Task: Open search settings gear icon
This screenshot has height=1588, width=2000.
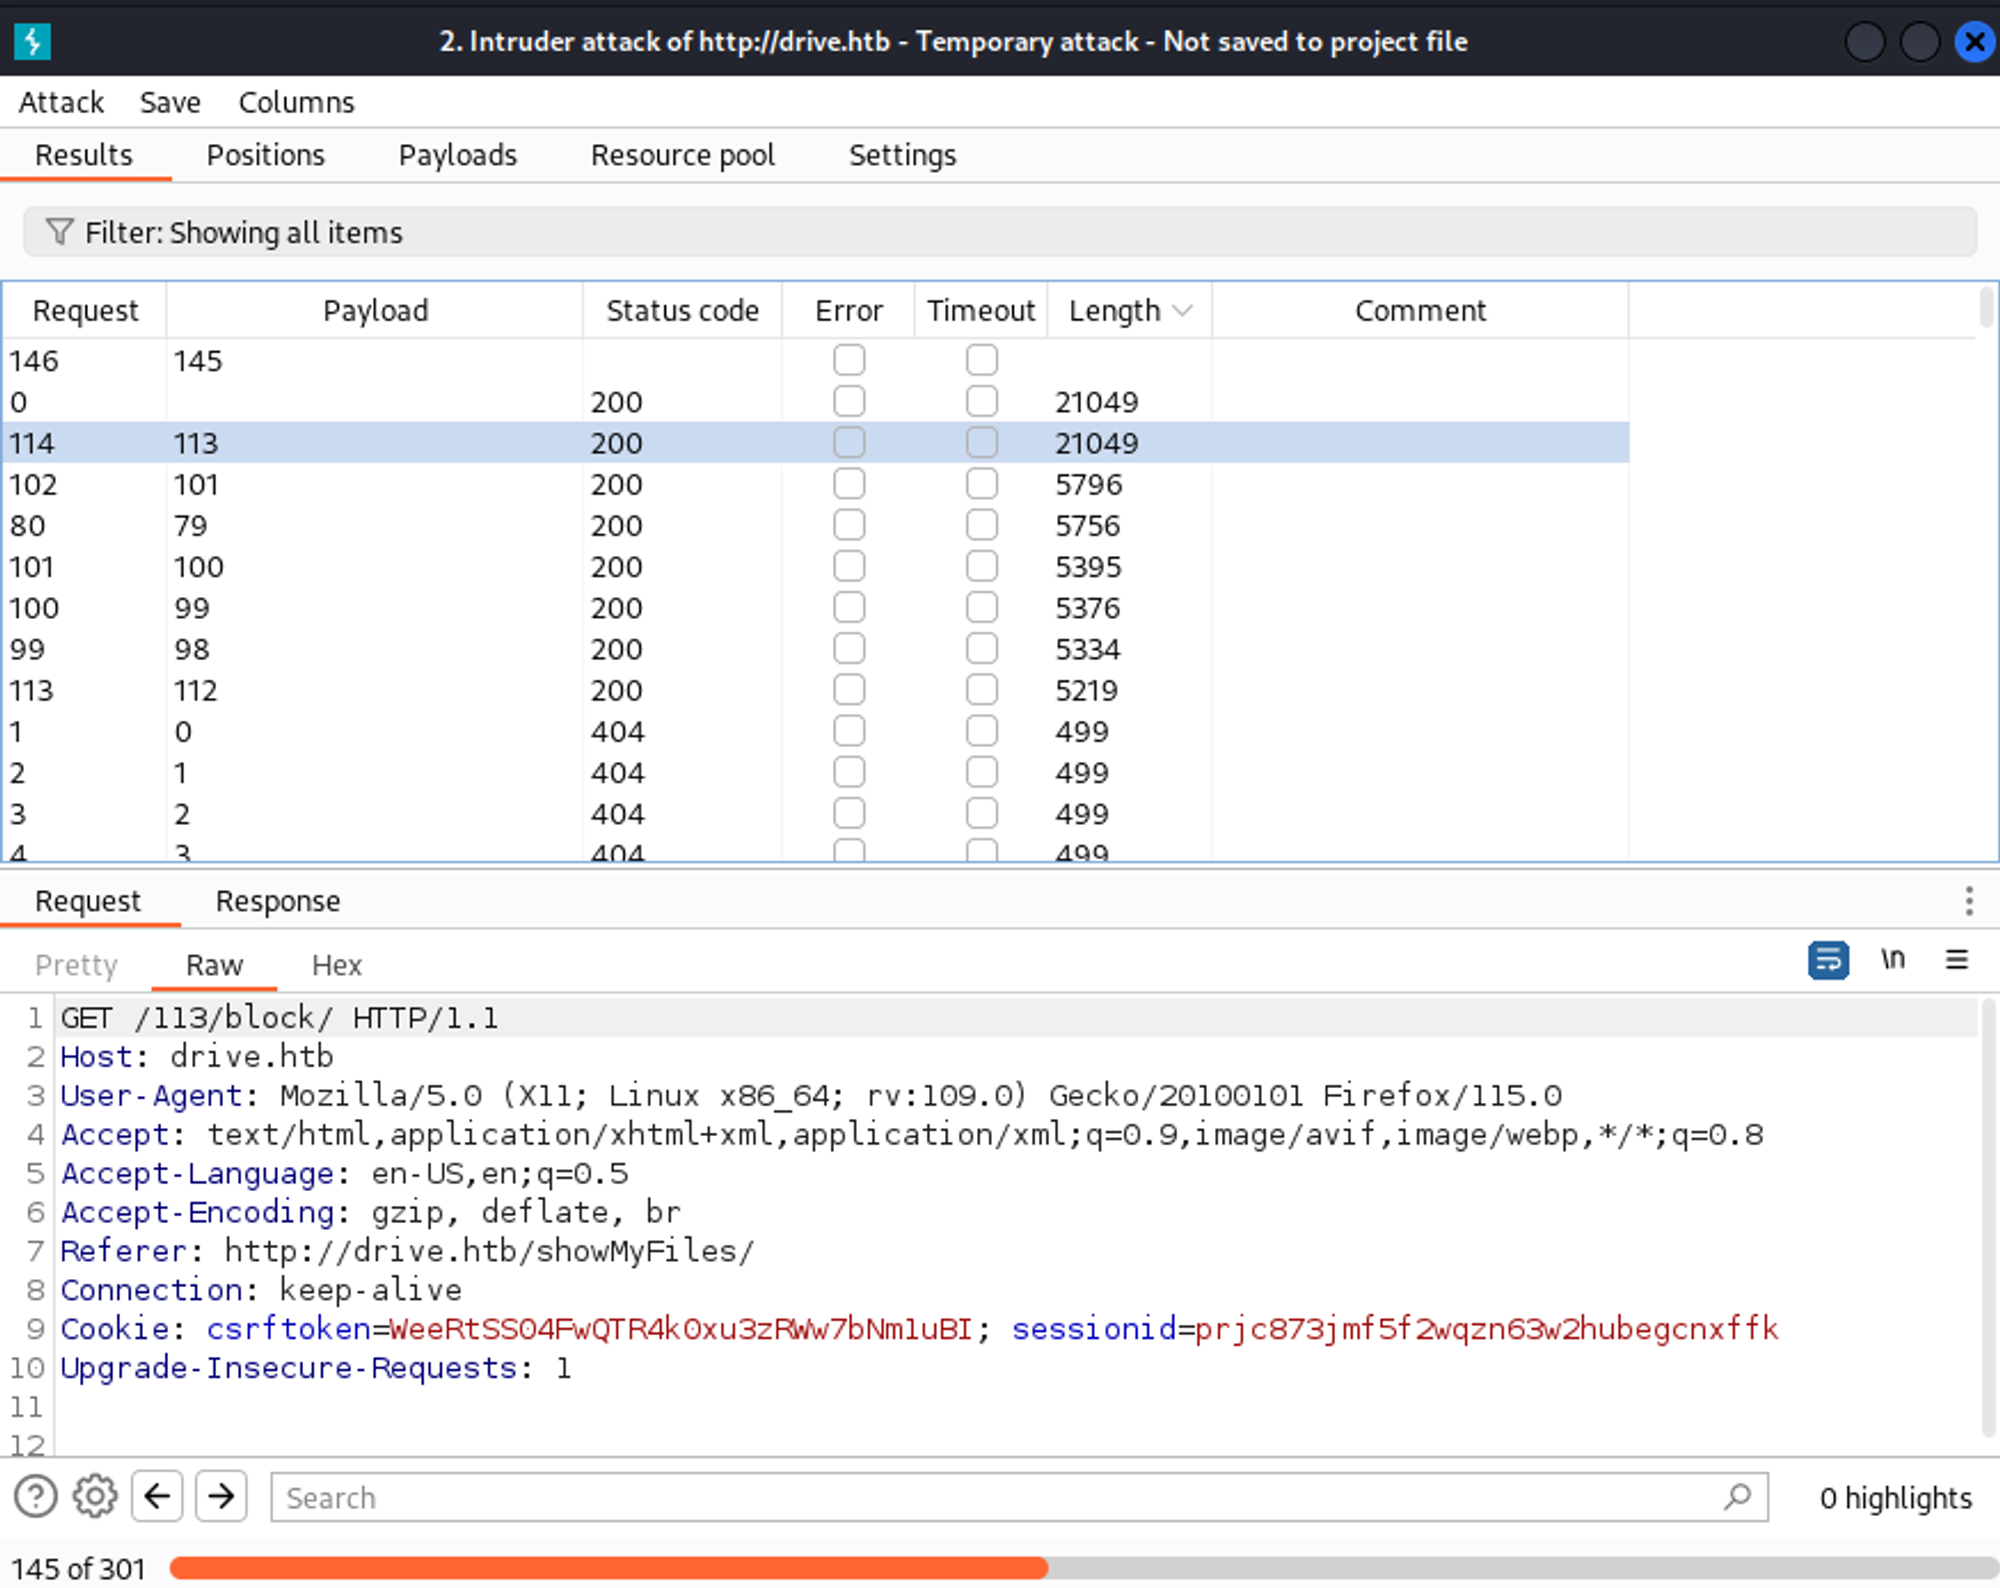Action: pos(95,1497)
